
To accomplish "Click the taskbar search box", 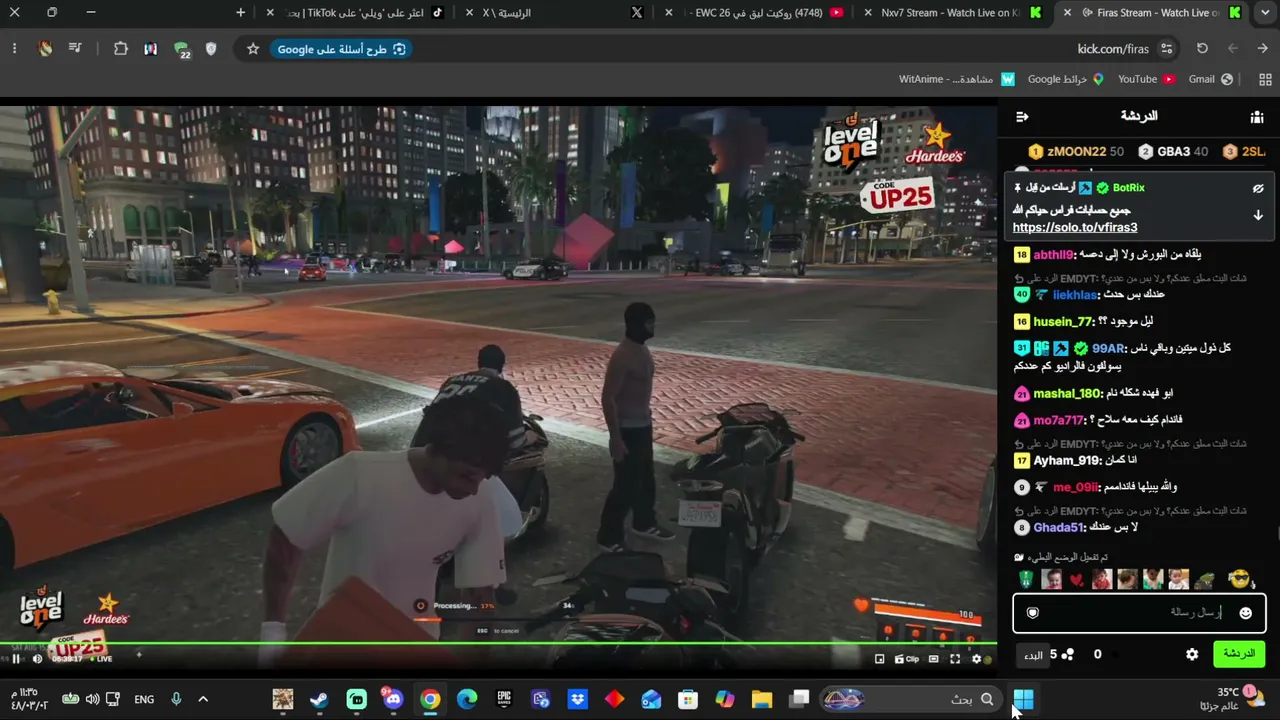I will tap(910, 699).
